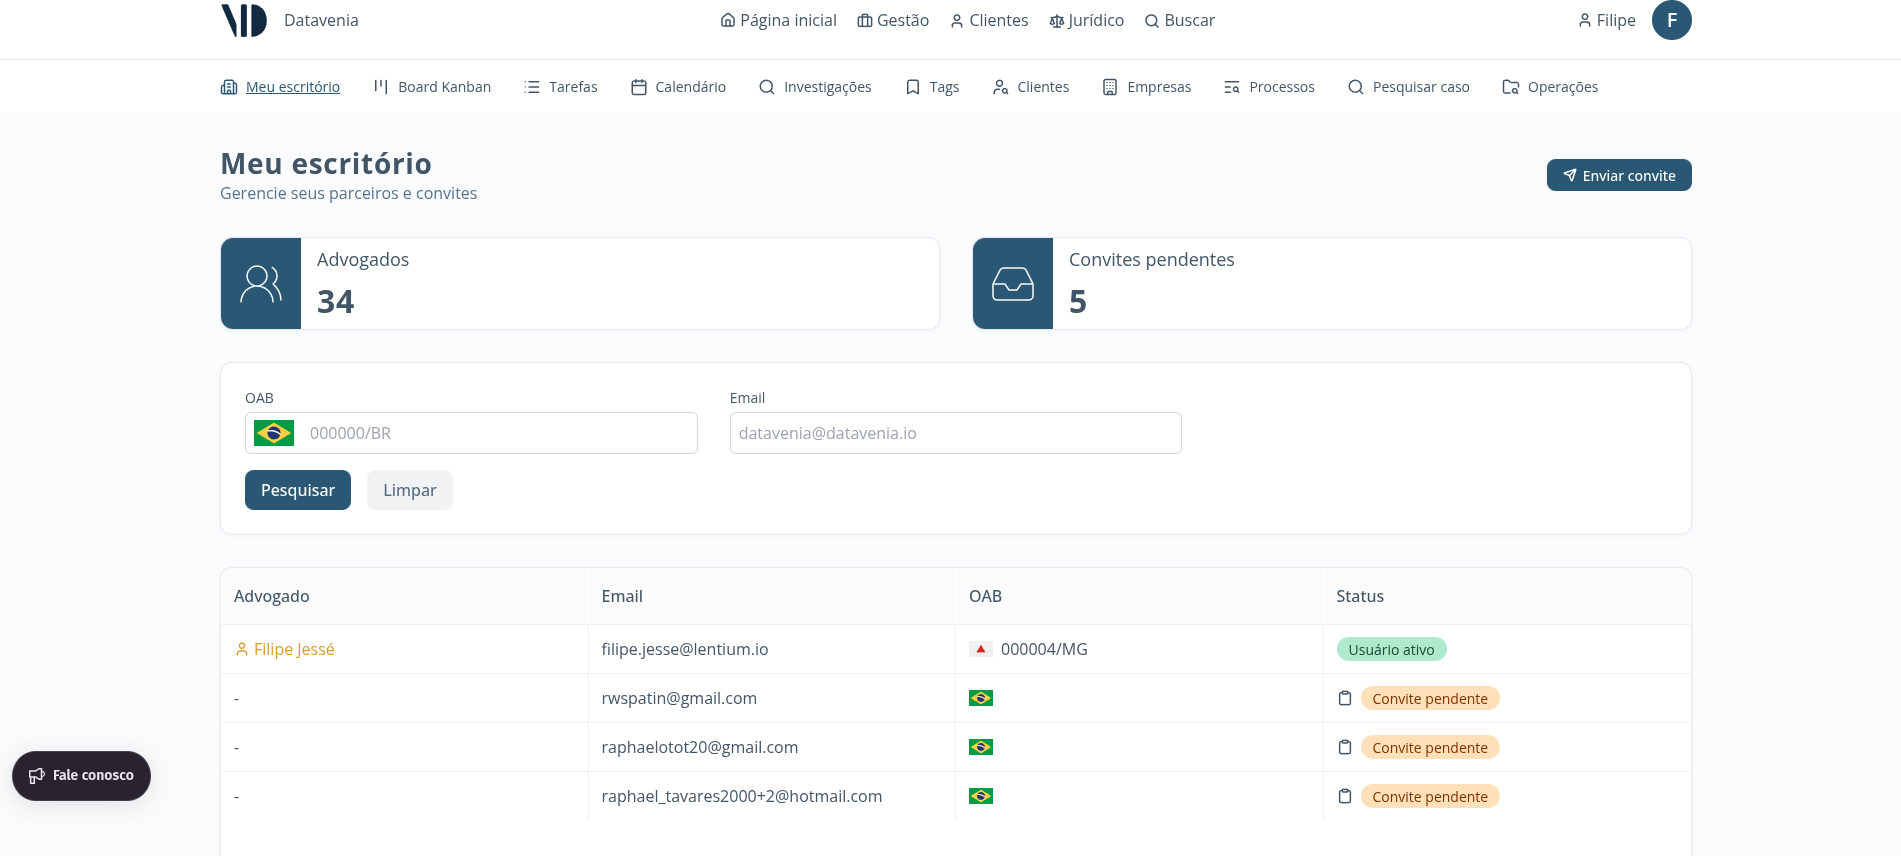Click the user avatar F icon

[1671, 20]
